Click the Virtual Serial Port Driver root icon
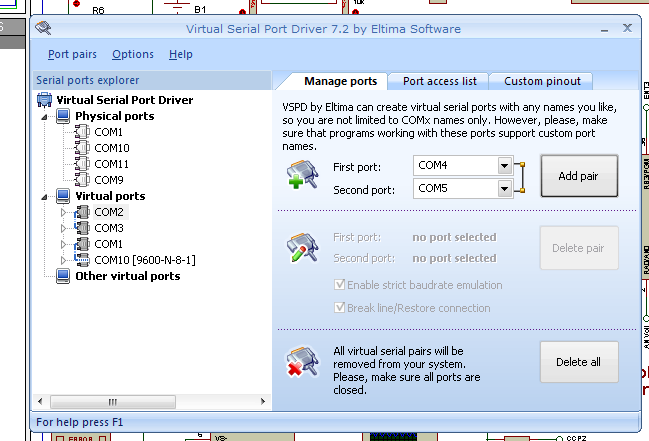Screen dimensions: 649x441 pos(45,100)
